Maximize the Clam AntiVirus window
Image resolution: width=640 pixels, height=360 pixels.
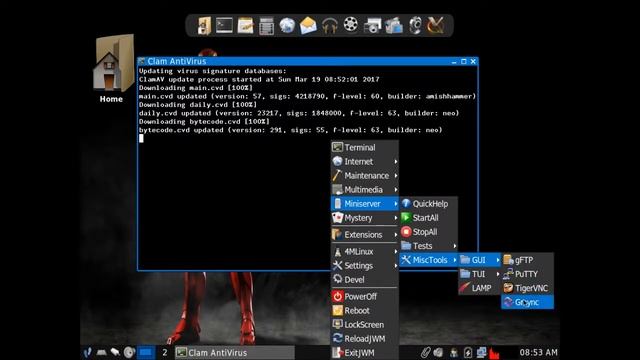pos(464,62)
